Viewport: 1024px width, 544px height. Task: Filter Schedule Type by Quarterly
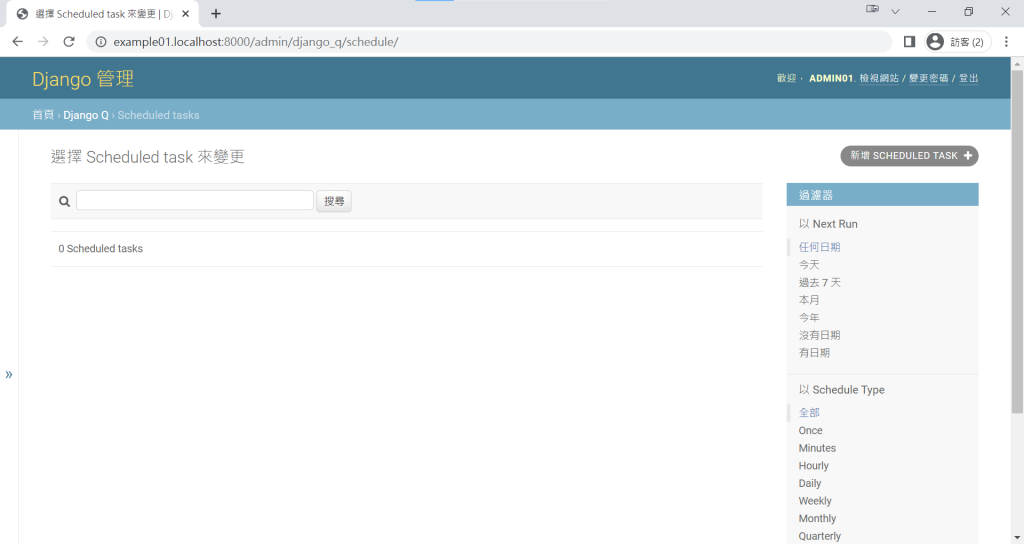820,536
